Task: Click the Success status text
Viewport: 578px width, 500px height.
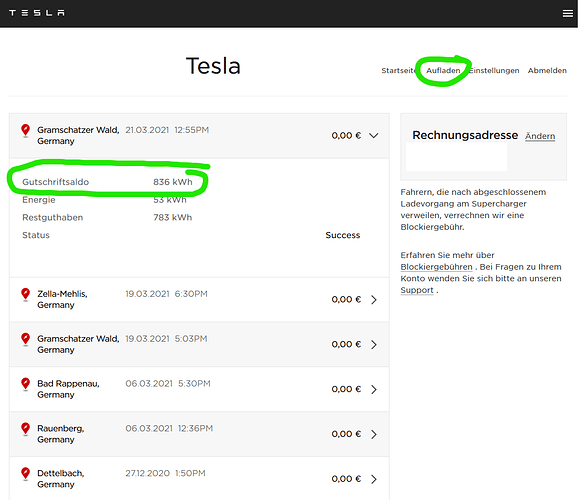Action: (x=343, y=235)
